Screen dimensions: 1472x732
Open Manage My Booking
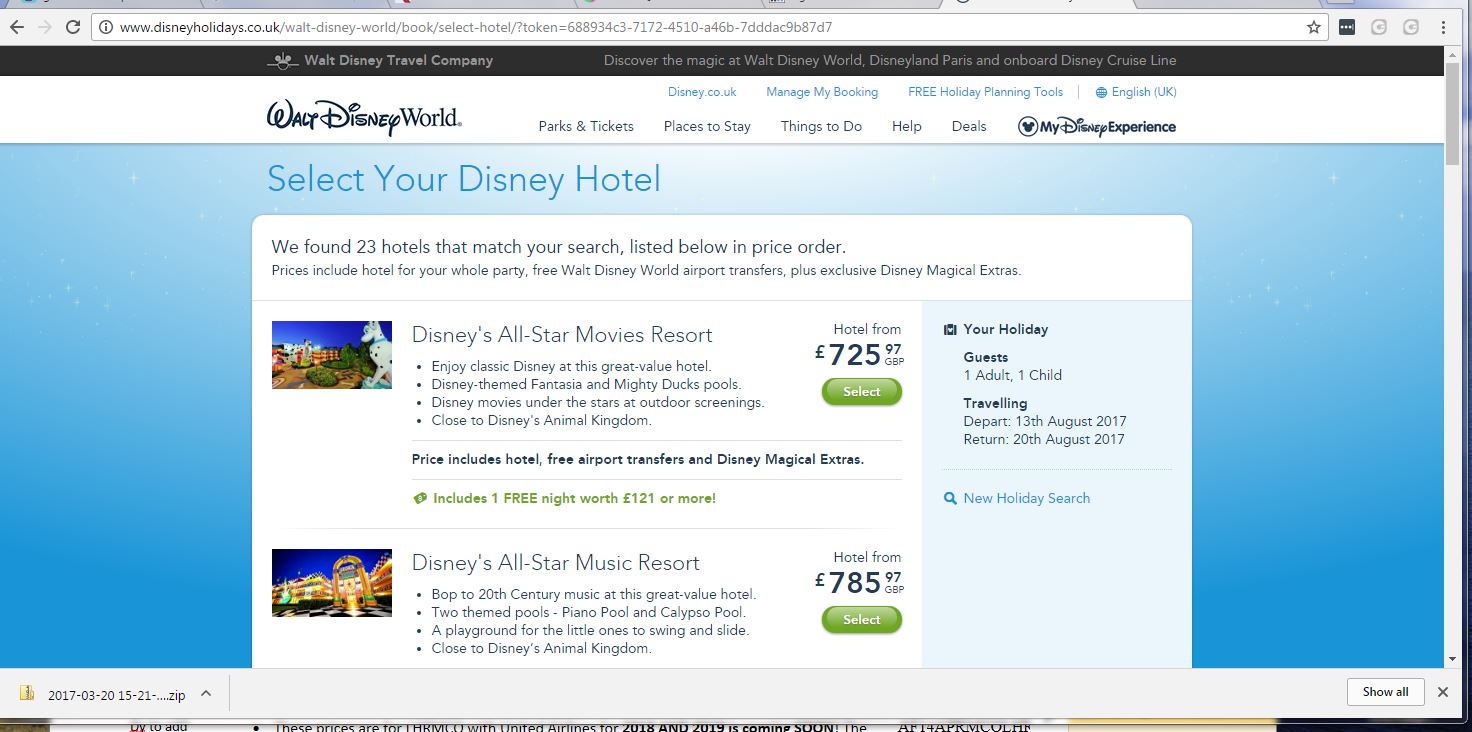pos(822,92)
